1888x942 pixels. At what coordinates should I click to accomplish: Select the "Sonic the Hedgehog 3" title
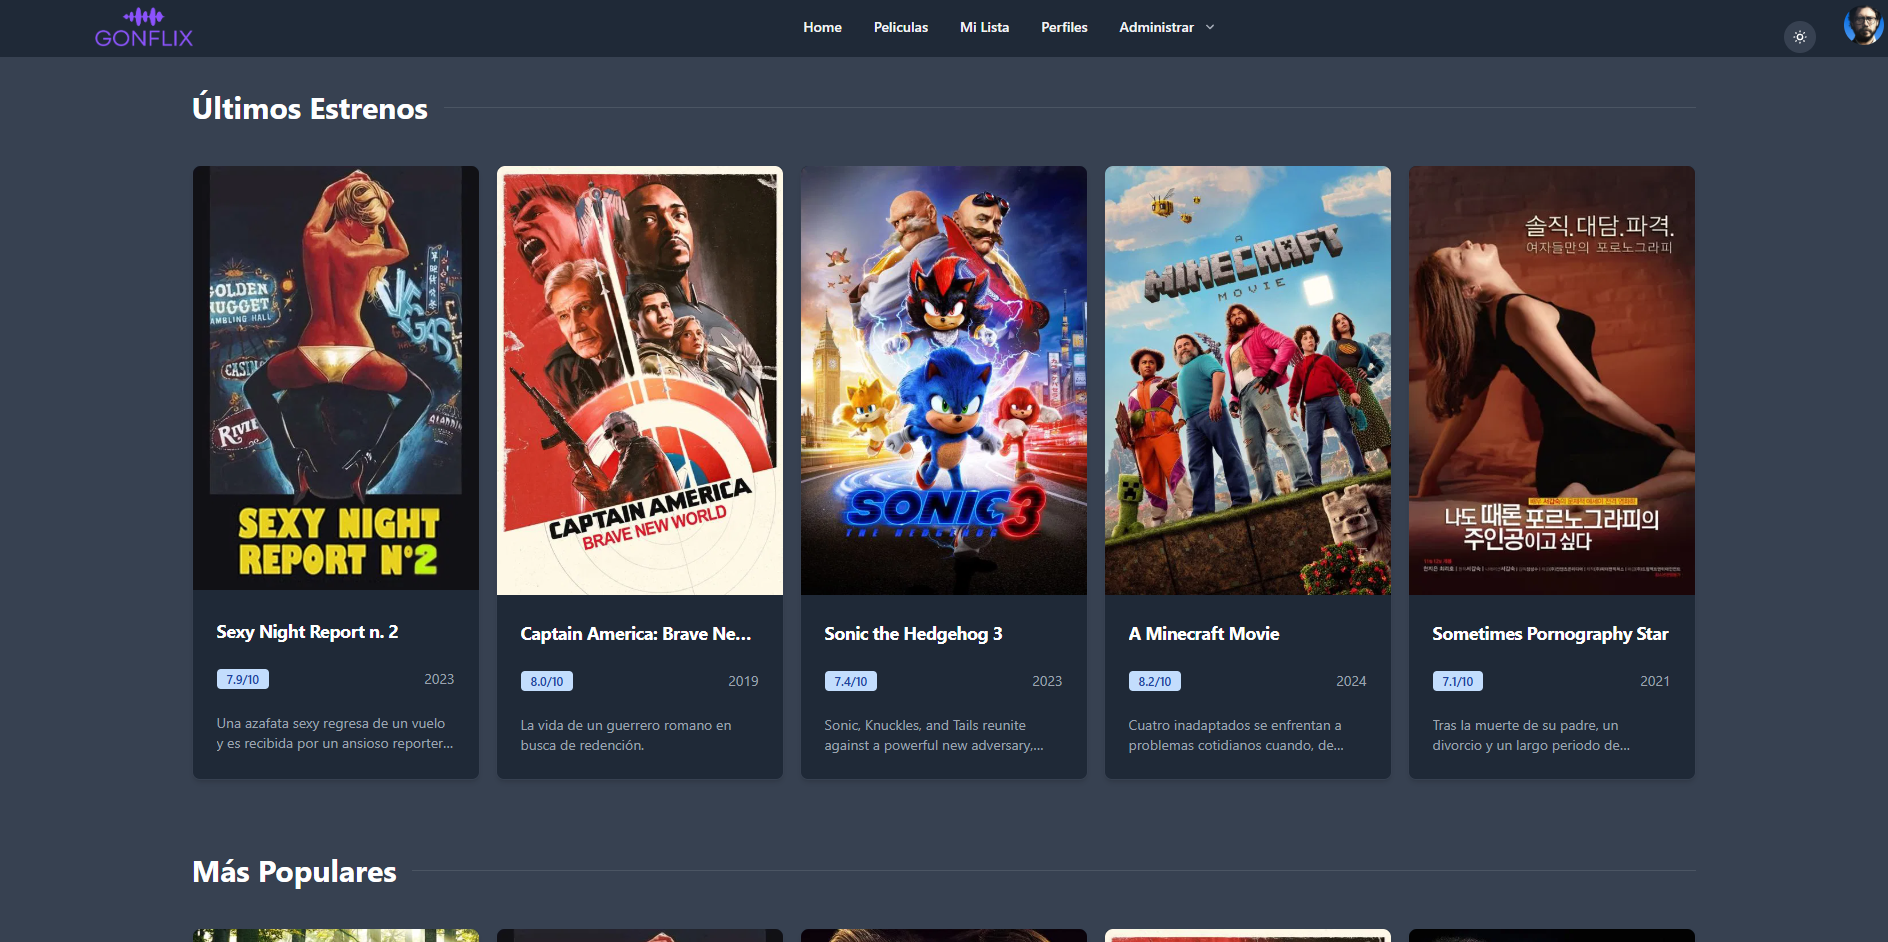tap(913, 633)
